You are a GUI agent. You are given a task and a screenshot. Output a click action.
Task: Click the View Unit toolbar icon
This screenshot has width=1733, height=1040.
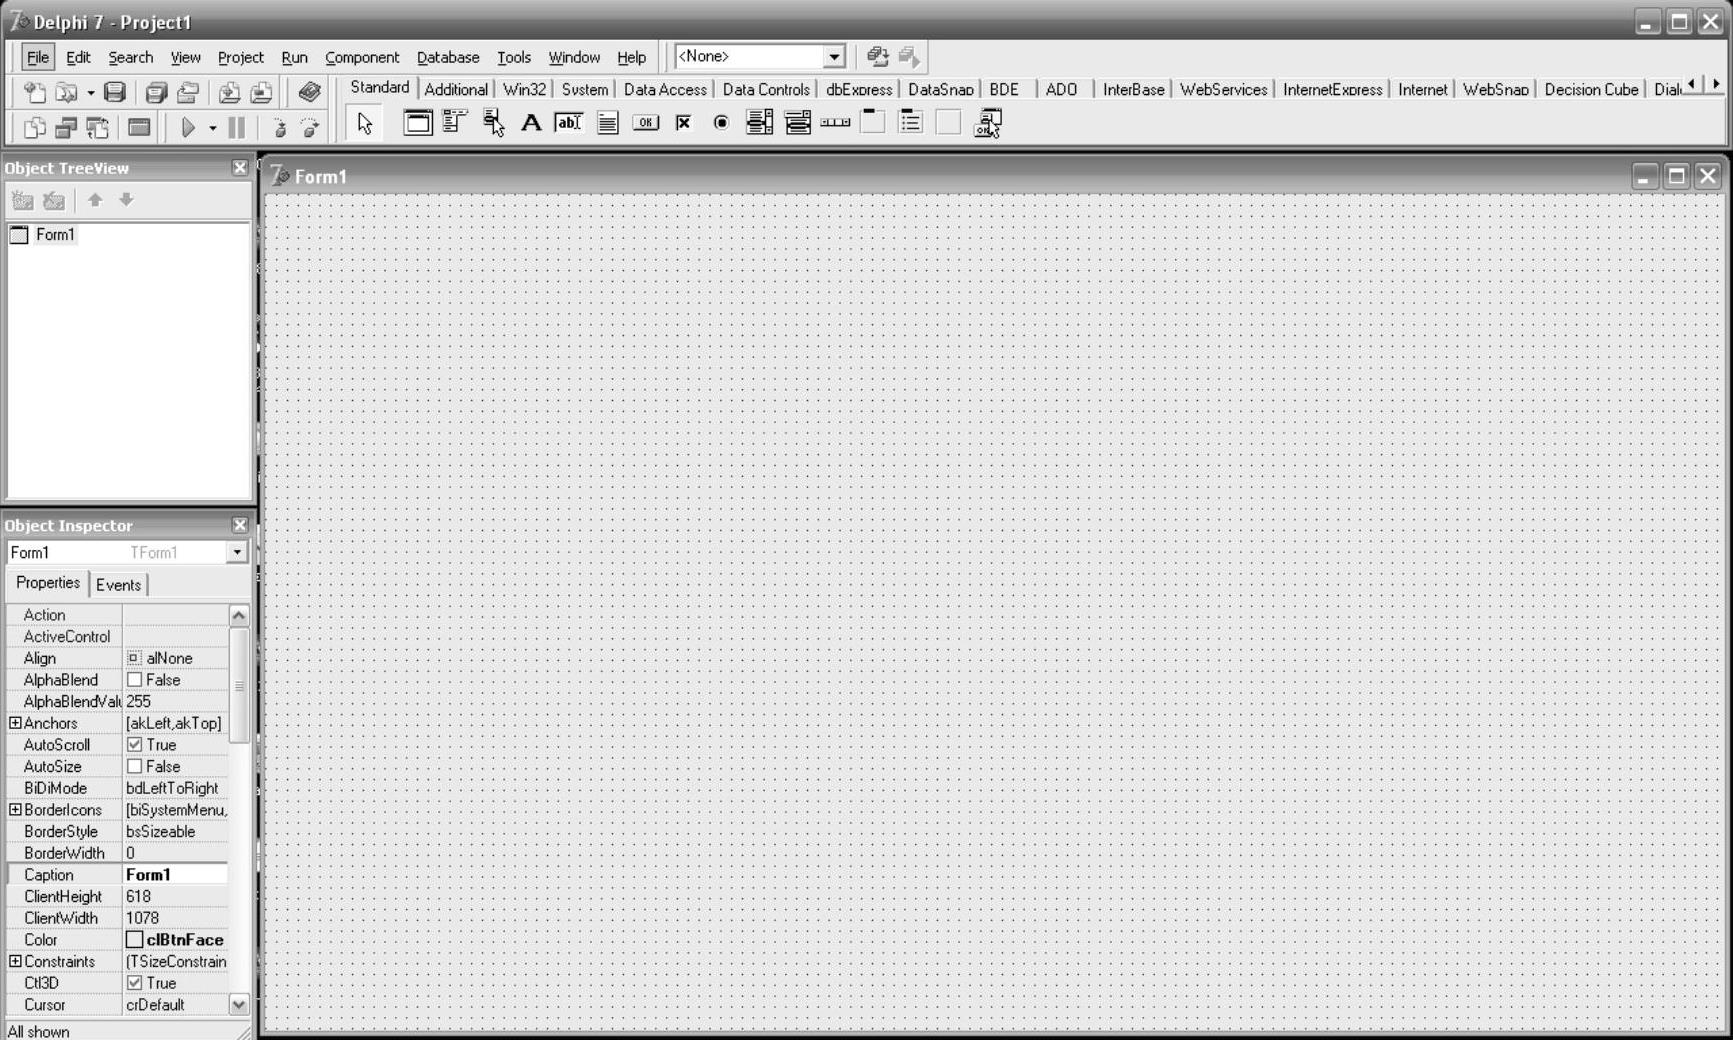coord(35,127)
